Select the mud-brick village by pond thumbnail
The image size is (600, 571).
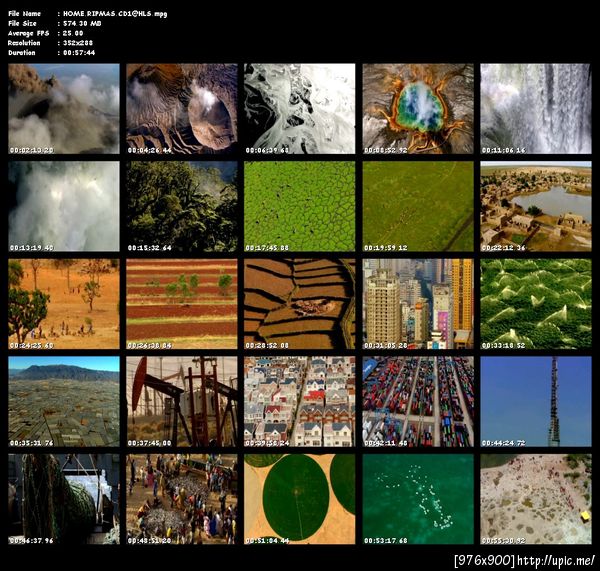tap(536, 206)
